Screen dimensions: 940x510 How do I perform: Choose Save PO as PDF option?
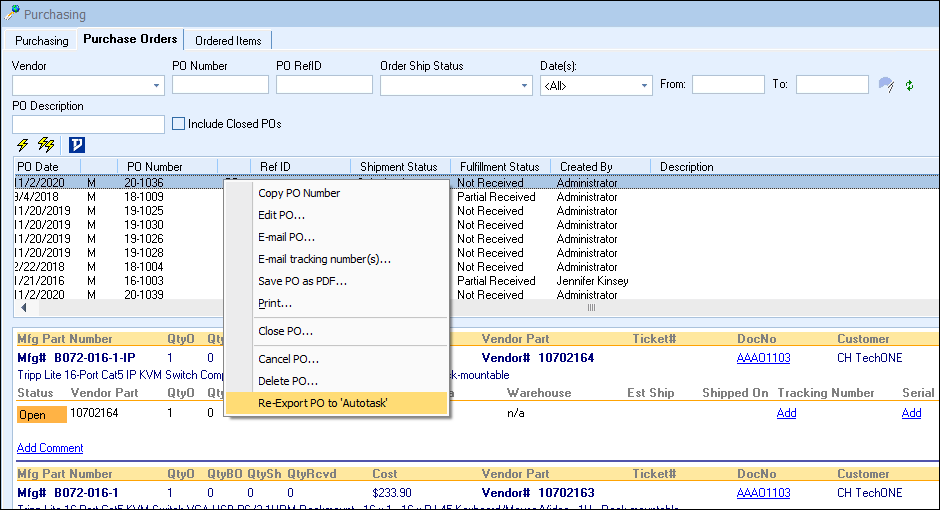coord(302,281)
